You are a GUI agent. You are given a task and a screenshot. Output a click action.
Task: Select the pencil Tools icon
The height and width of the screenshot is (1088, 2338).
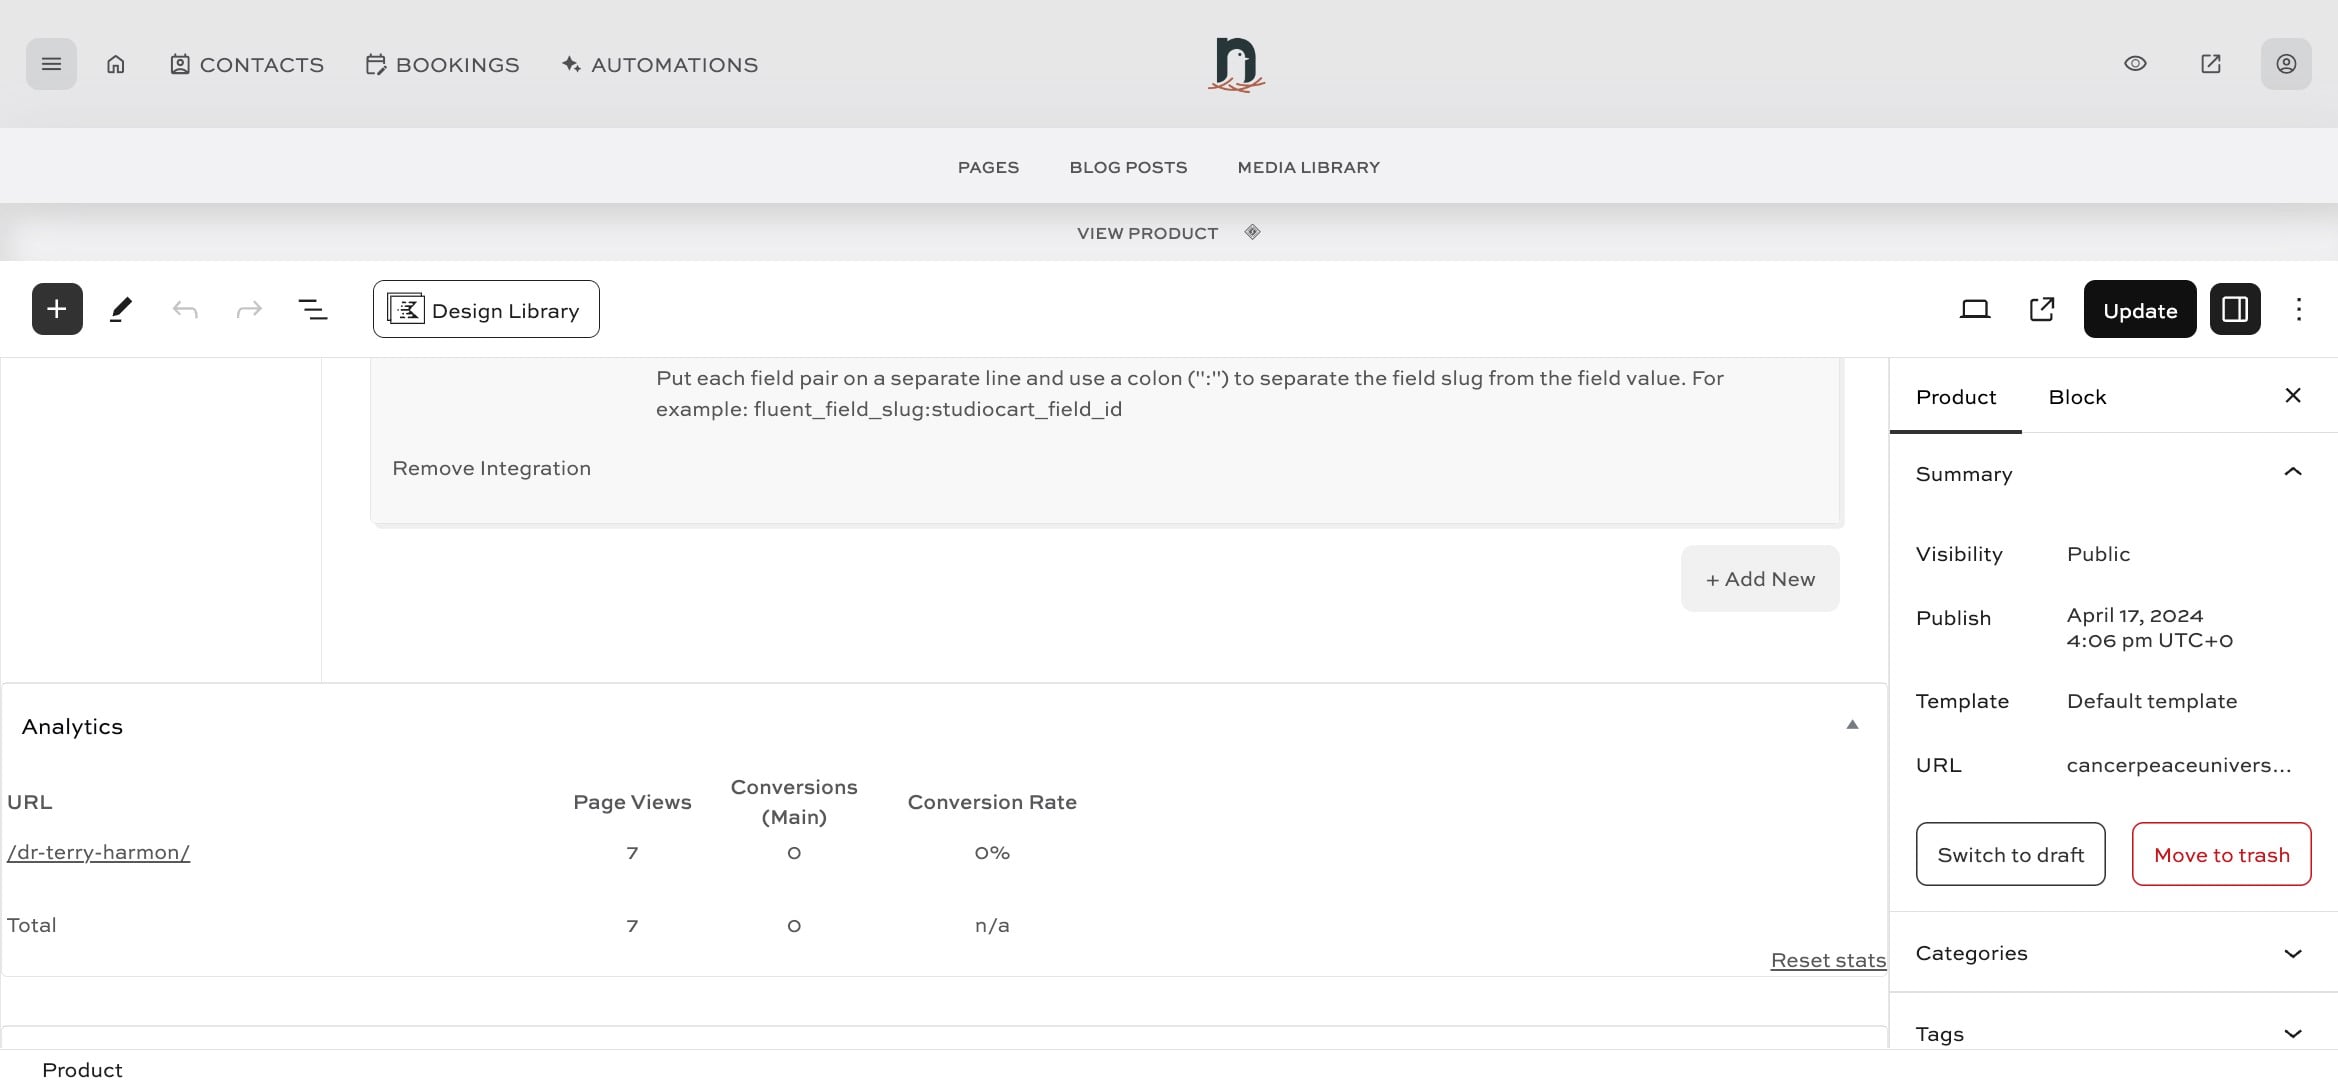tap(121, 309)
